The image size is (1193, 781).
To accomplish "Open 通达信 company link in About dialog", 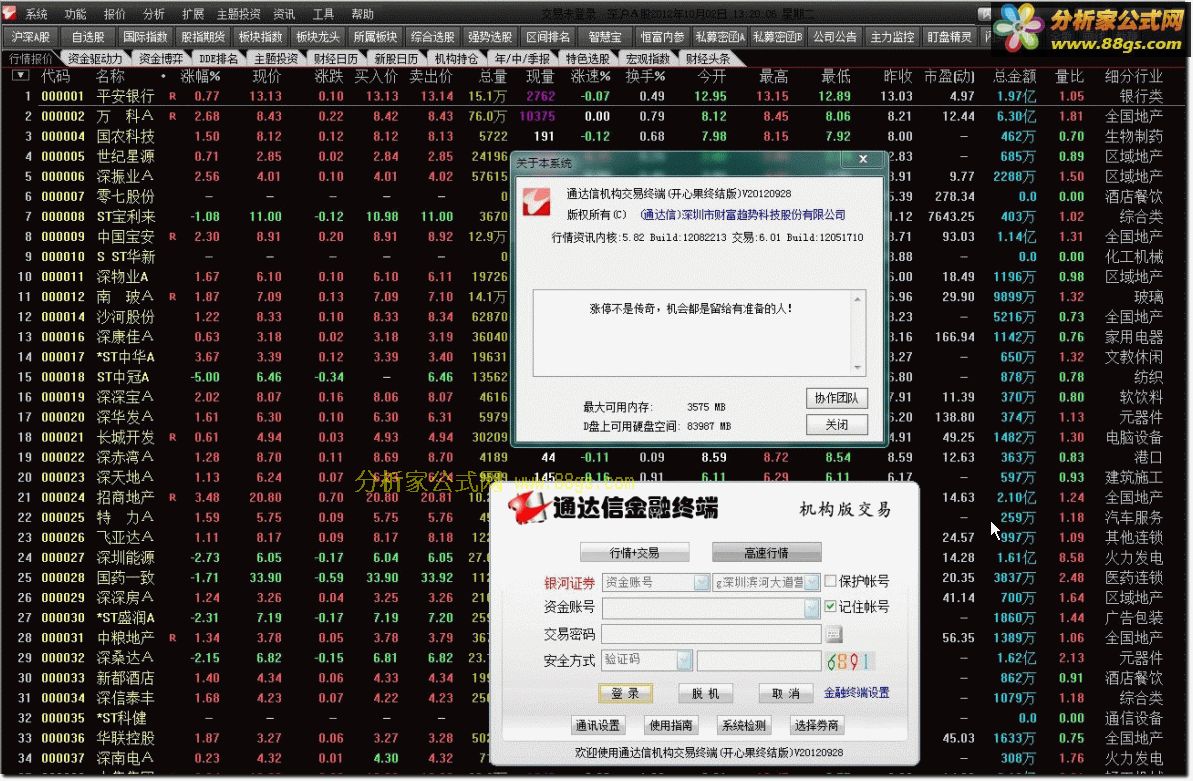I will pos(743,215).
